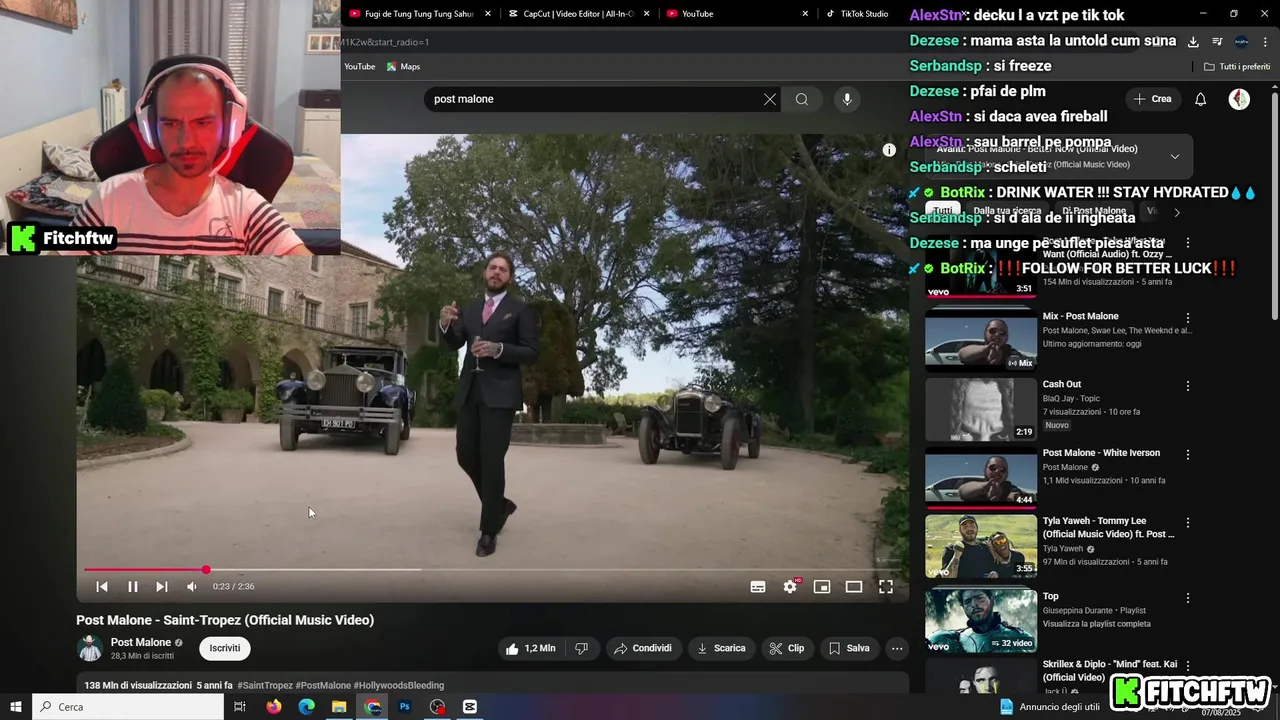Image resolution: width=1280 pixels, height=720 pixels.
Task: Open Photoshop from the taskbar
Action: 405,707
